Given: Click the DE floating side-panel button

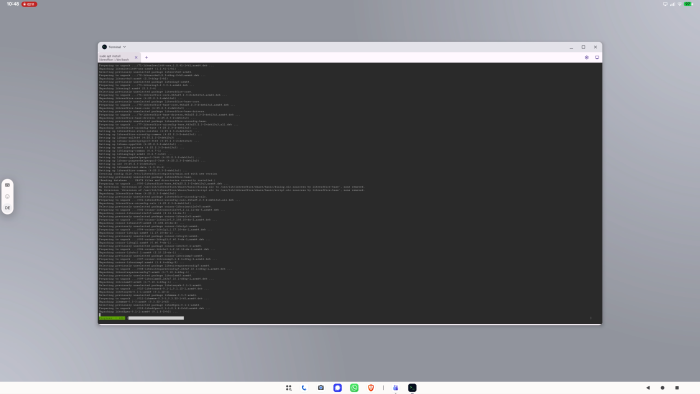Looking at the screenshot, I should tap(7, 207).
